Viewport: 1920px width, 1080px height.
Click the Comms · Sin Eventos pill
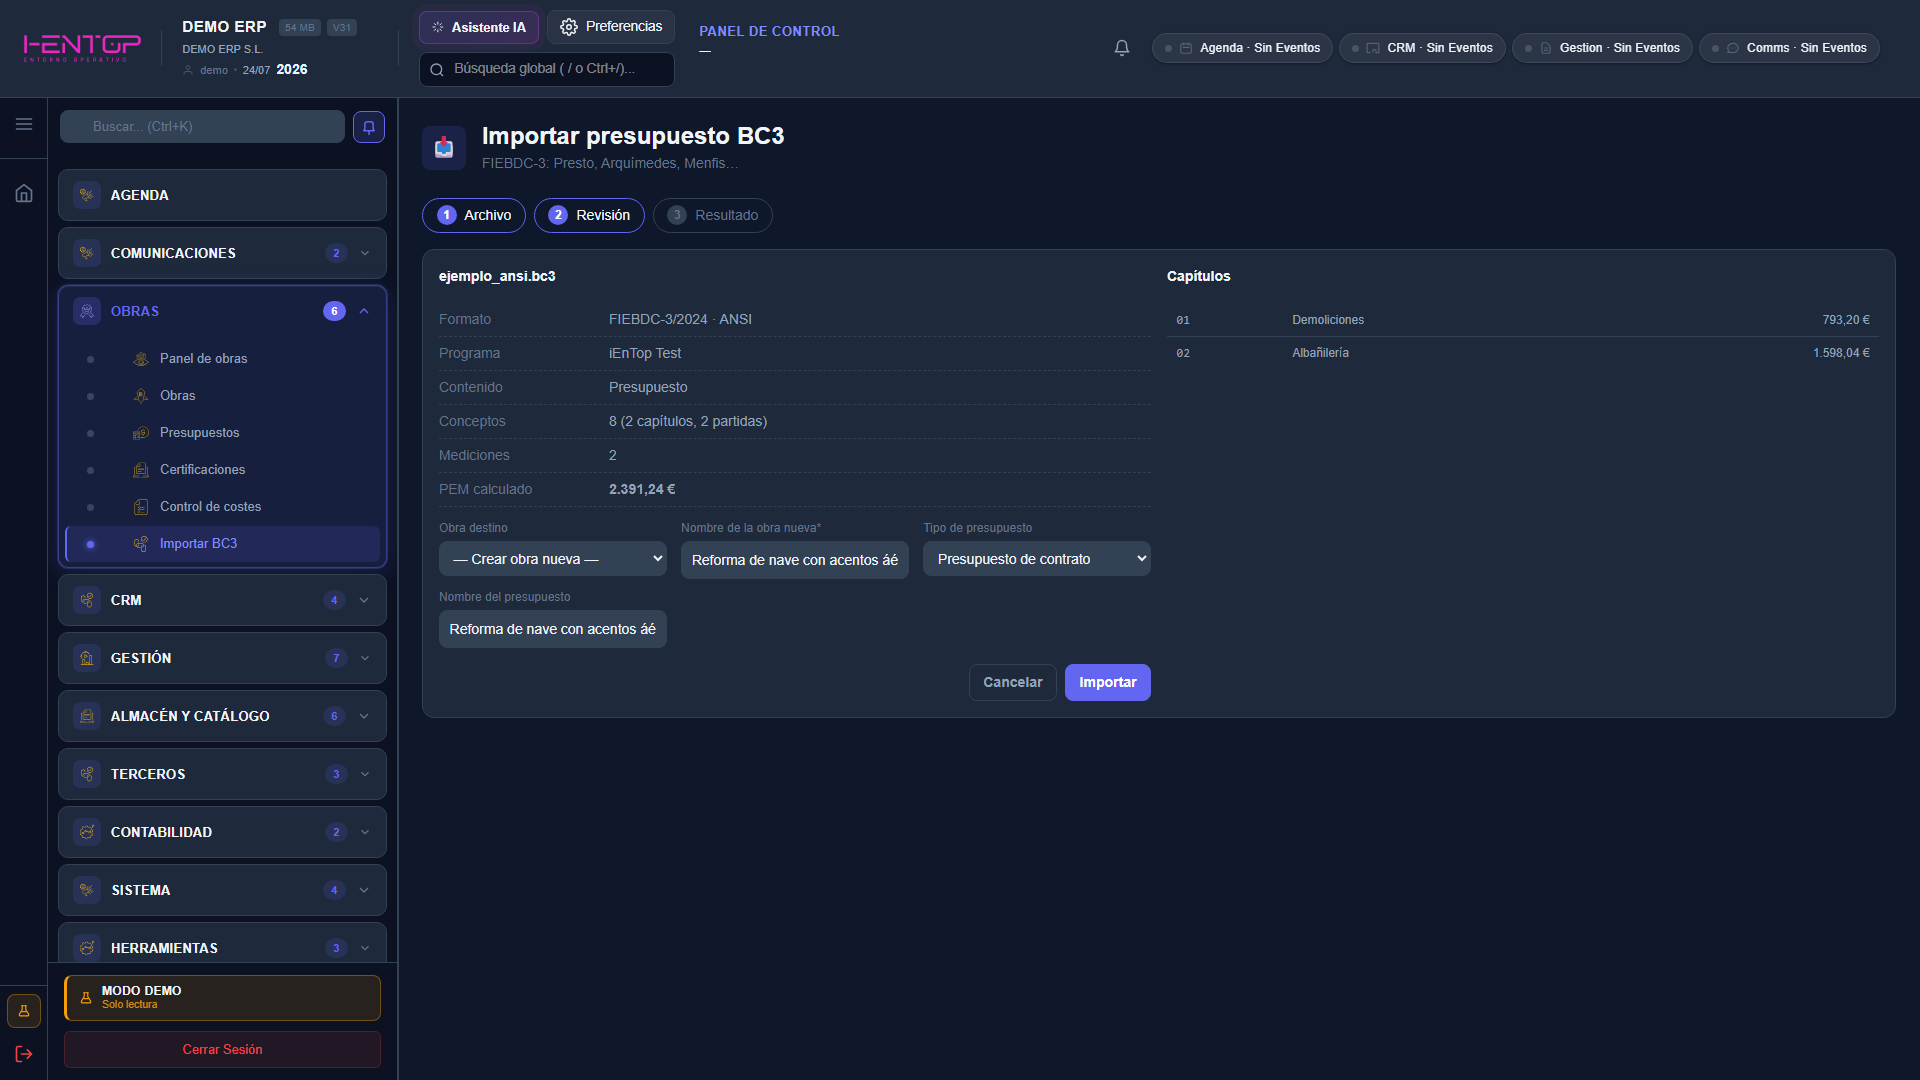point(1789,48)
